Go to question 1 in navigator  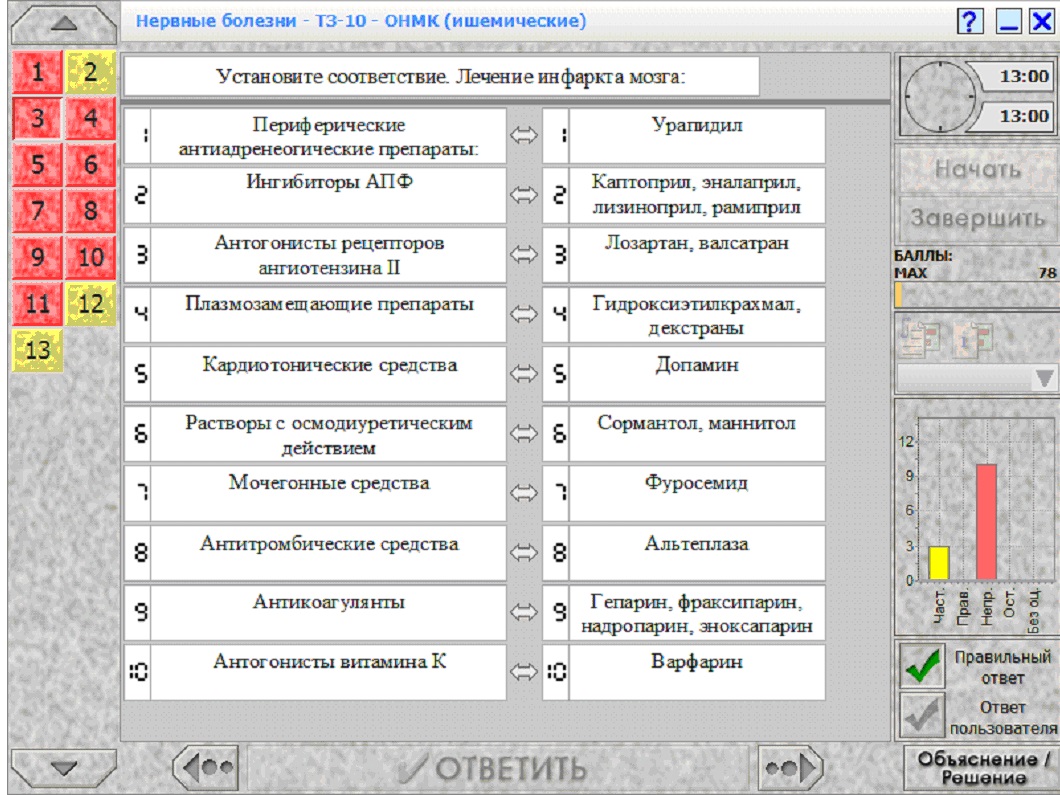37,72
